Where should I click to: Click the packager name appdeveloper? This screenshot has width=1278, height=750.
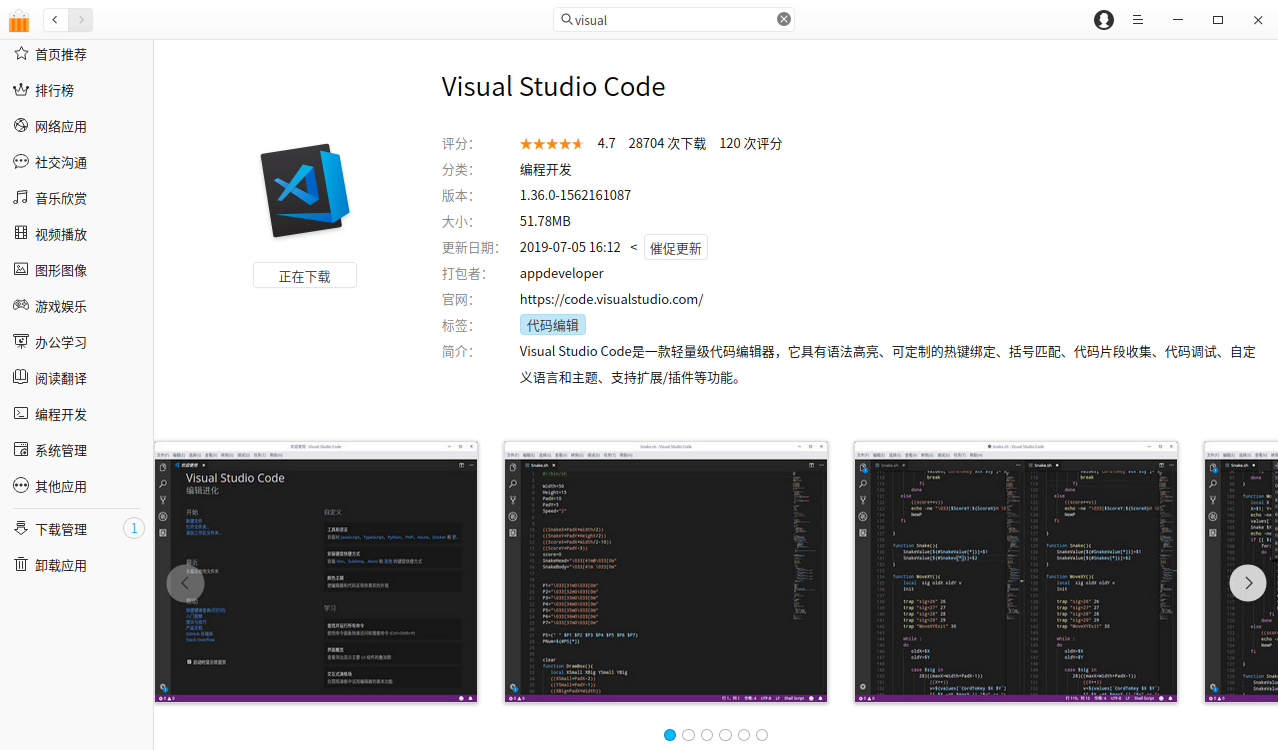pos(562,273)
